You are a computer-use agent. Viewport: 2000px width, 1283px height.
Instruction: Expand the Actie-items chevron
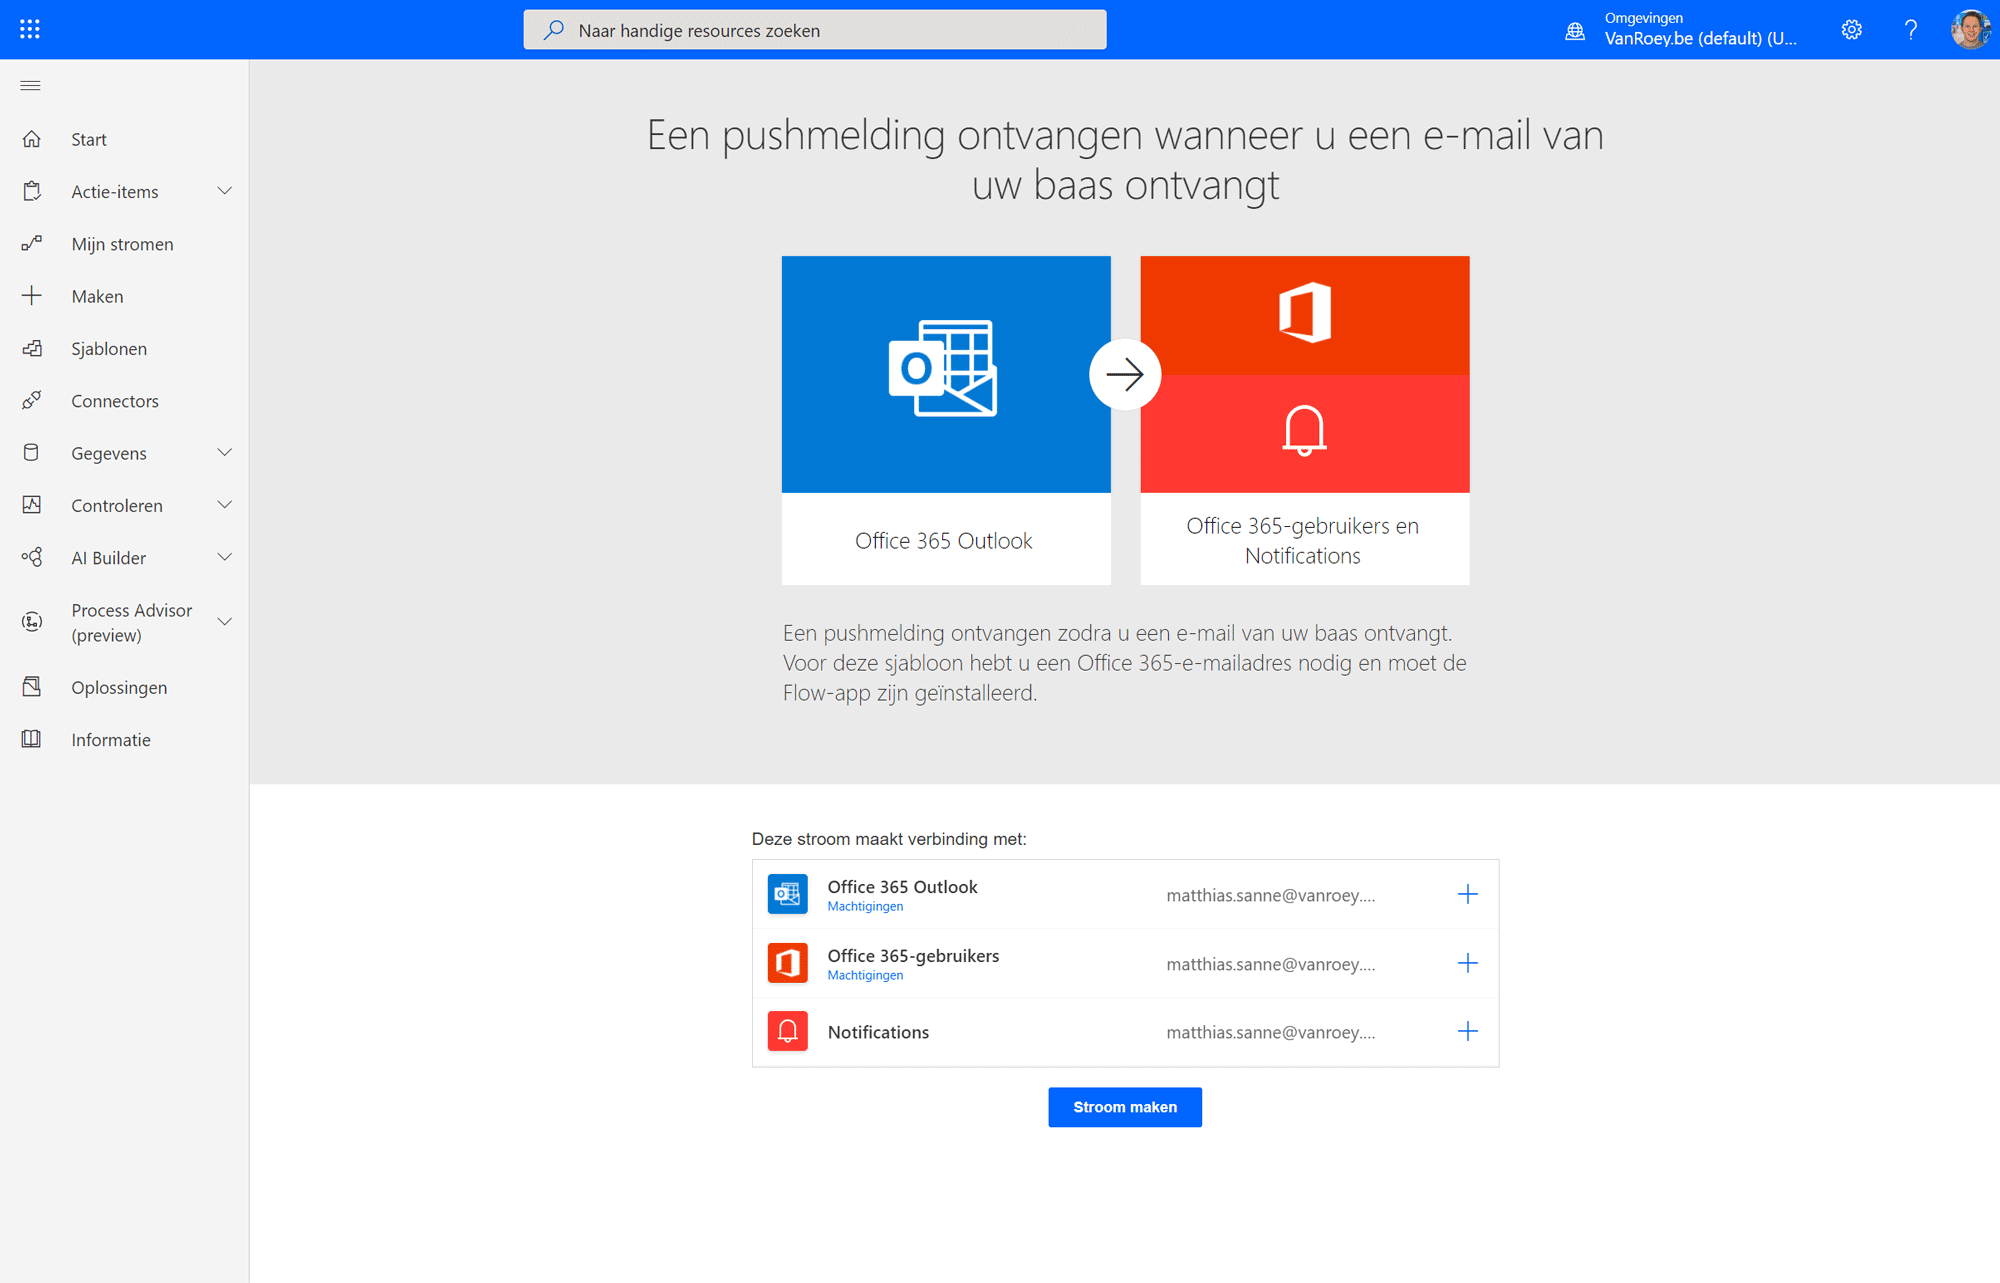tap(225, 191)
